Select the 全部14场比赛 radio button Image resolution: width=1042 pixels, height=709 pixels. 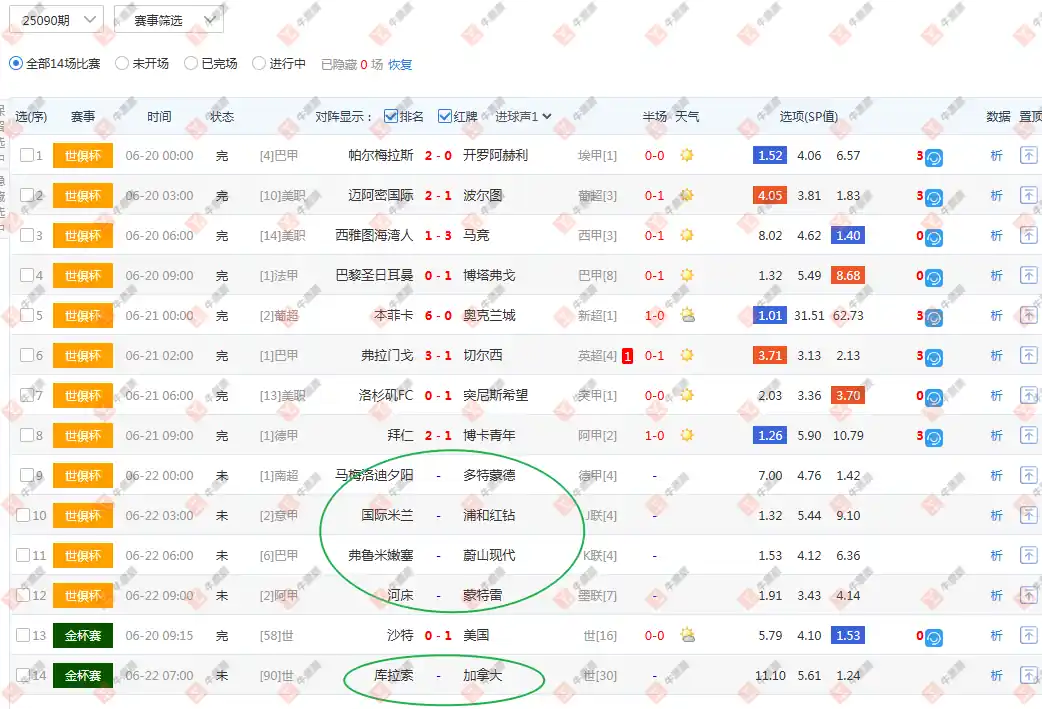coord(16,64)
